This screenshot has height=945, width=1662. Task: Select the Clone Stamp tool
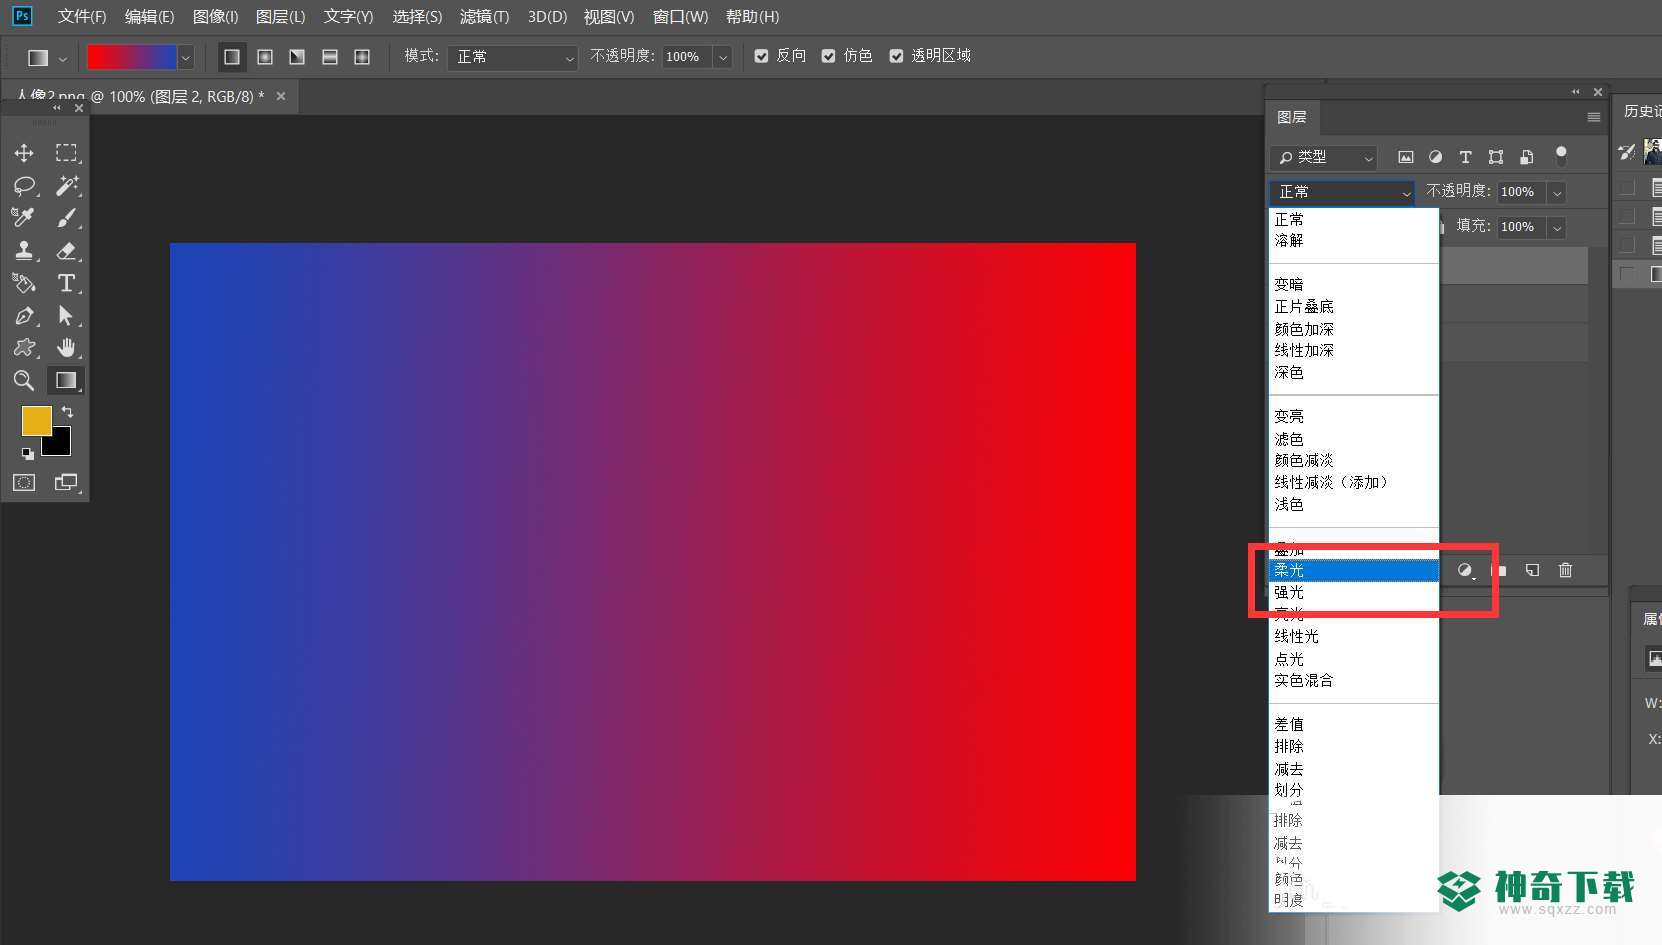click(24, 251)
